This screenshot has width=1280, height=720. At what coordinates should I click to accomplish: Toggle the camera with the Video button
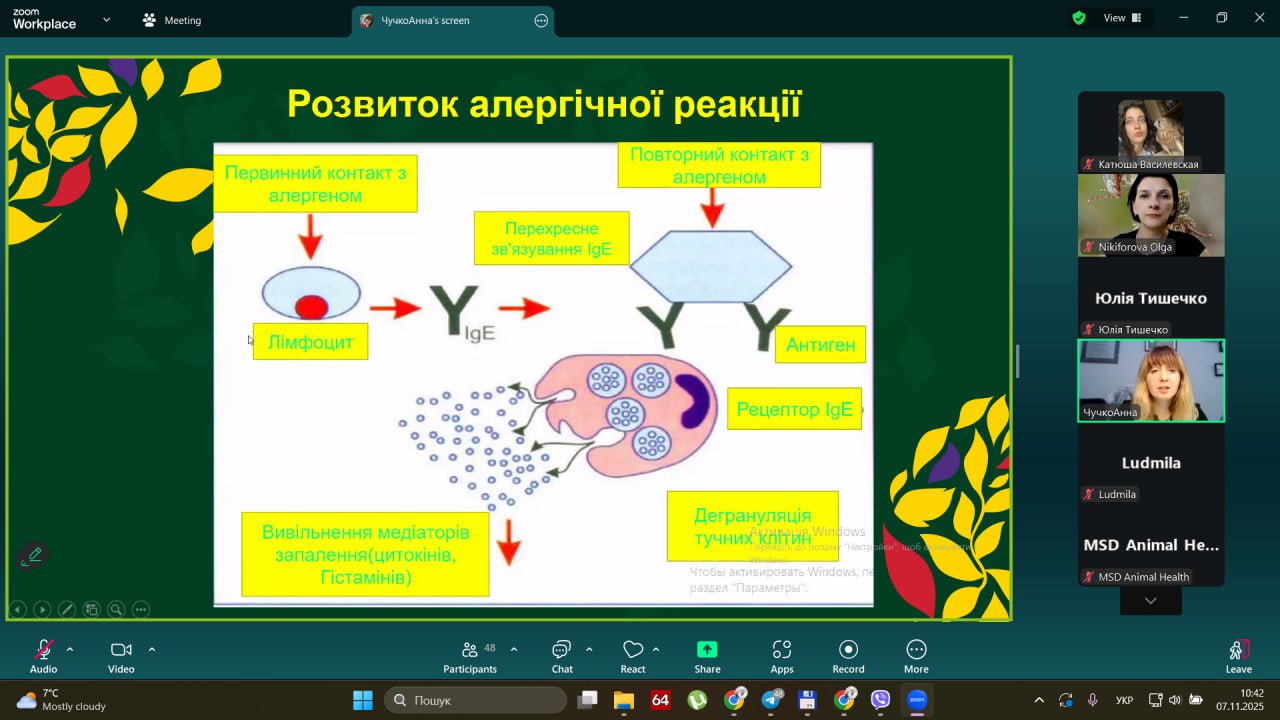[121, 655]
